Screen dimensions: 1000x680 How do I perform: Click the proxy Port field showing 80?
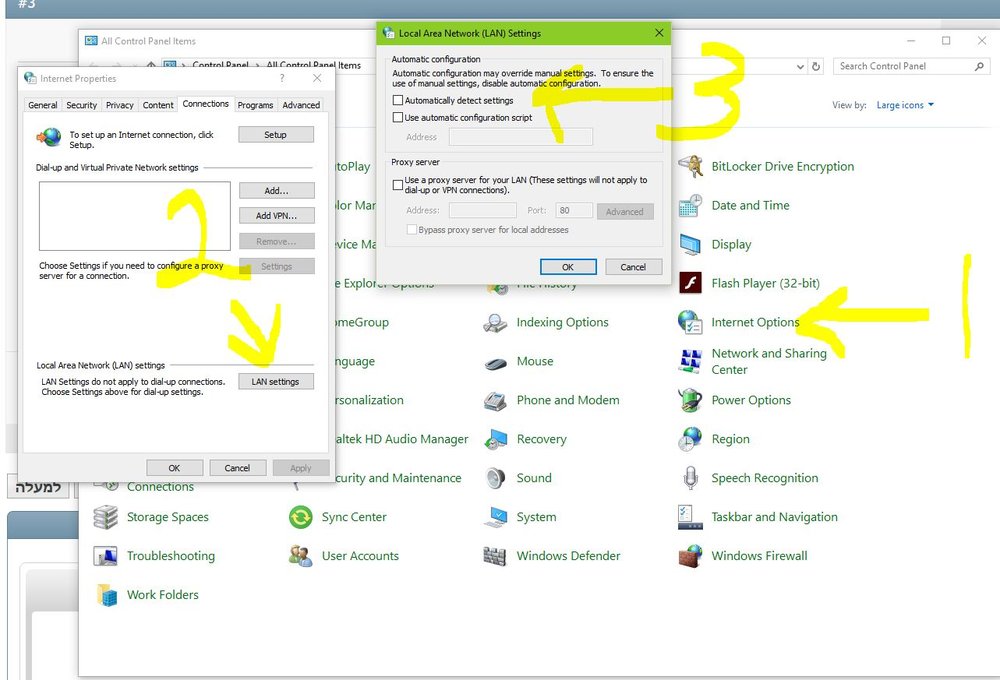point(573,211)
